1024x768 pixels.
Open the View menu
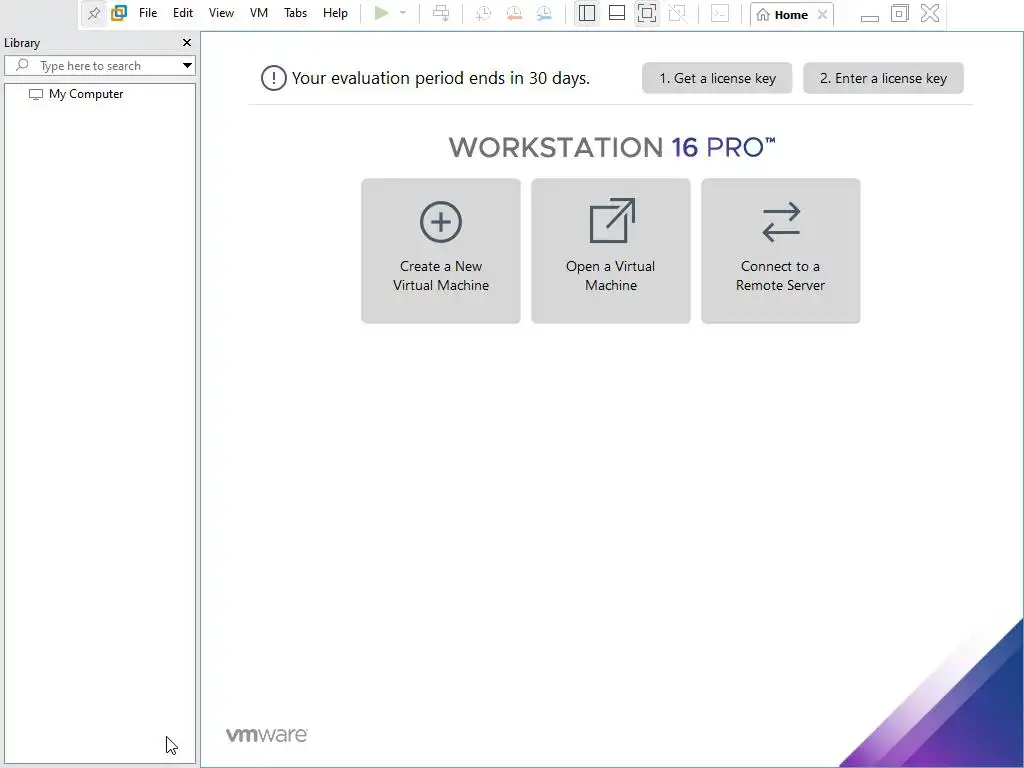tap(221, 13)
